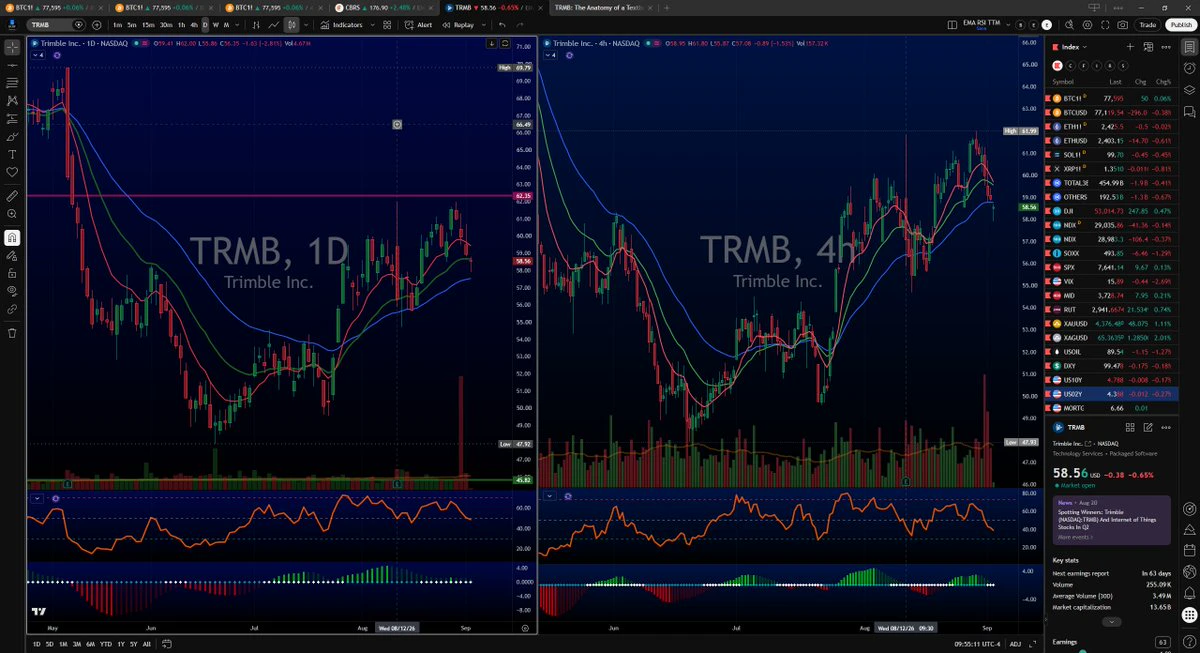Select the 15m timeframe
The width and height of the screenshot is (1200, 653).
click(x=148, y=24)
